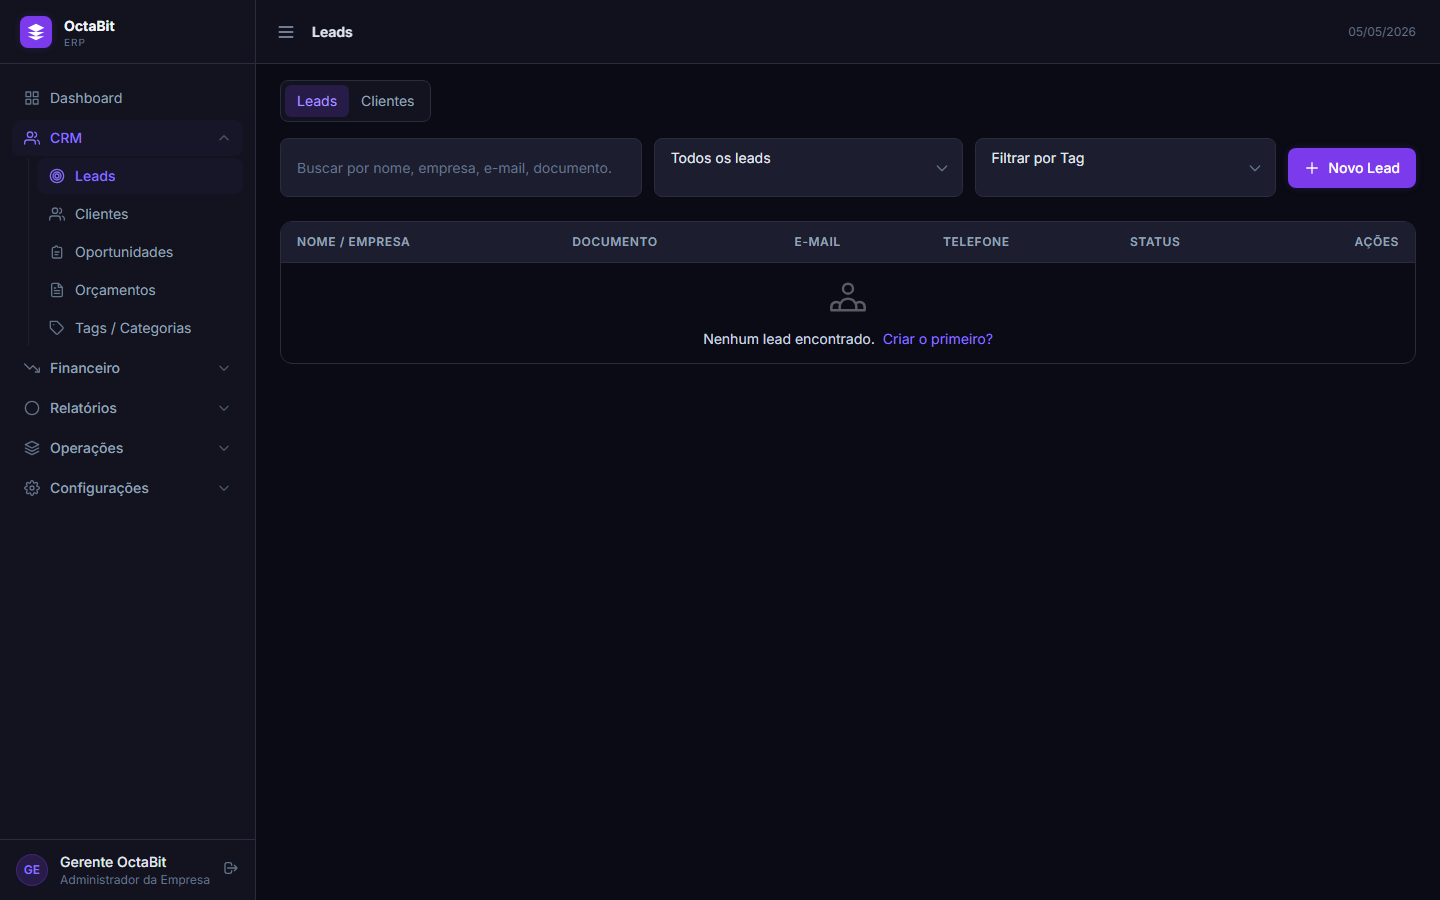
Task: Expand the Configurações section chevron
Action: pos(224,488)
